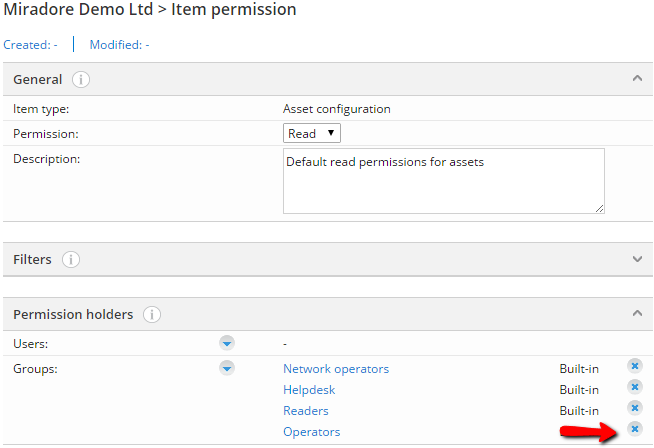Viewport: 654px width, 448px height.
Task: Collapse the General section chevron
Action: (637, 78)
